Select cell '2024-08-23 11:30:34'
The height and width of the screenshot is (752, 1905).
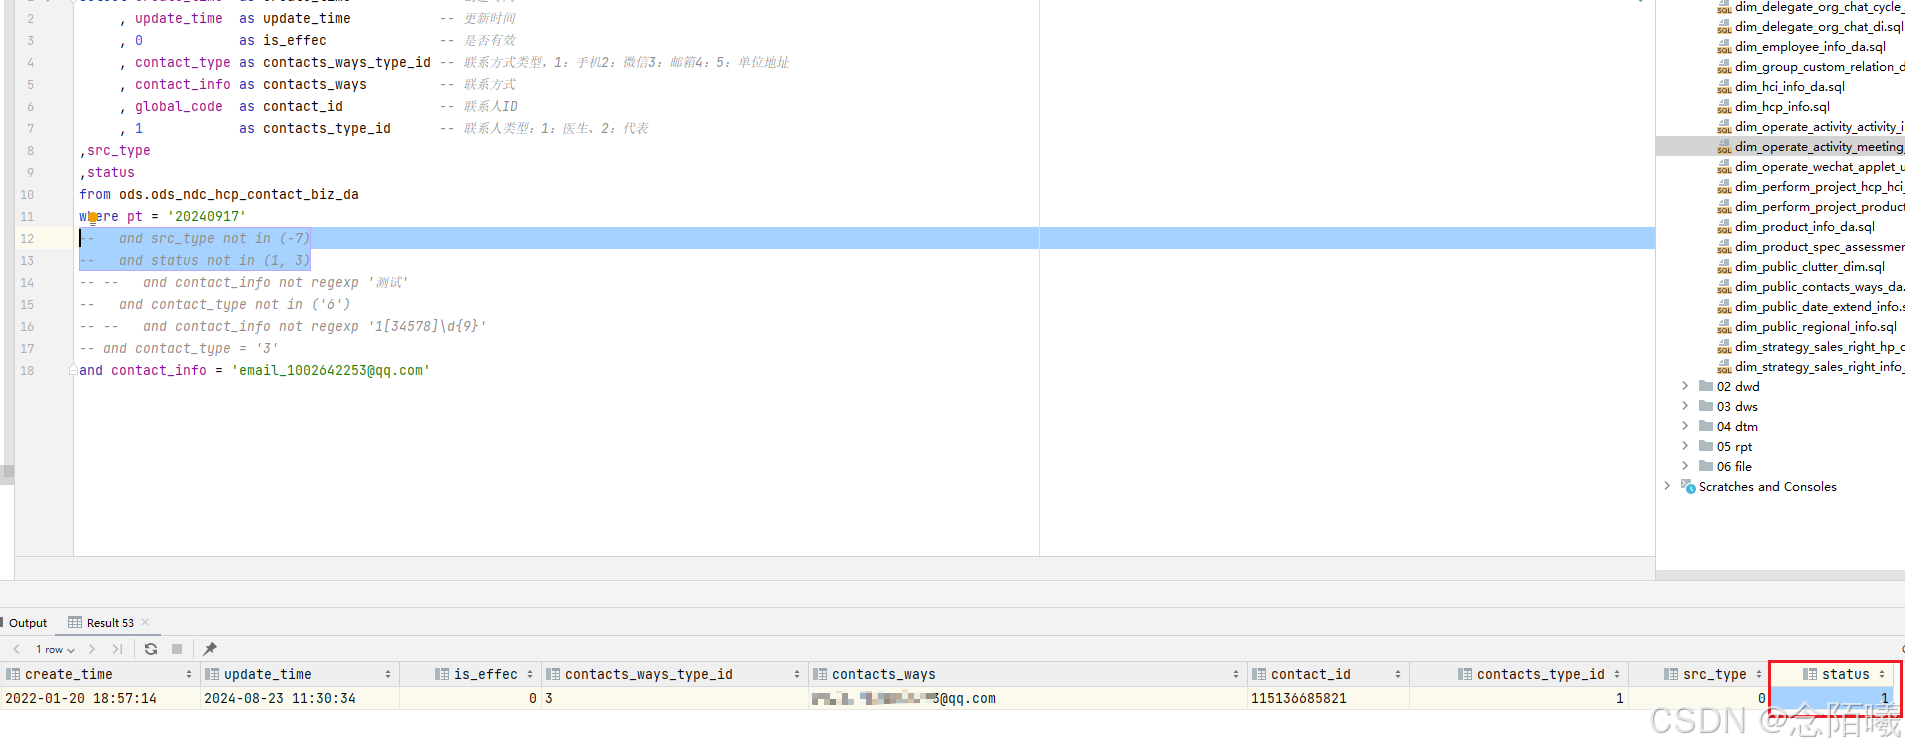(299, 698)
